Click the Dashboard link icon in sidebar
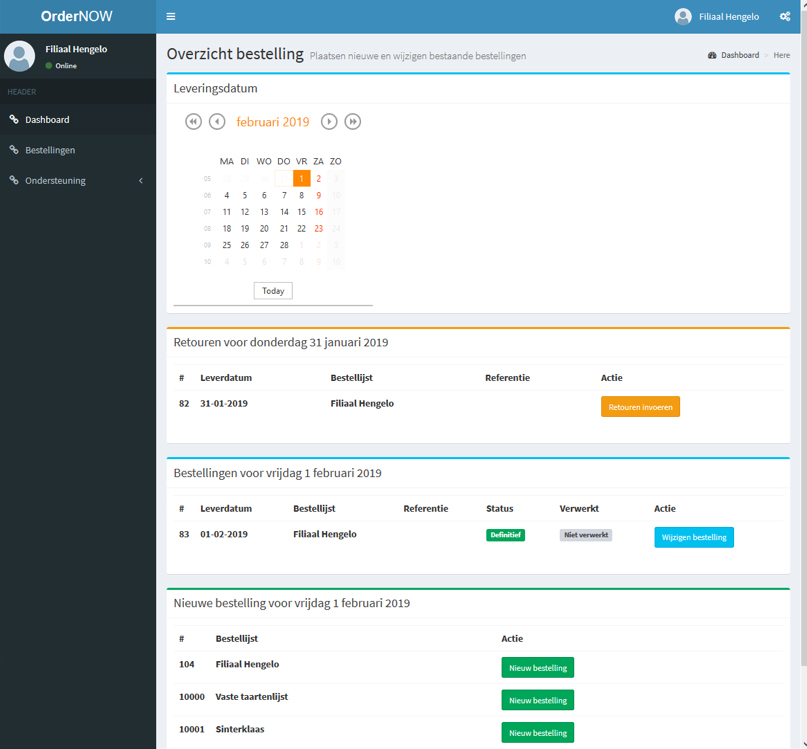Screen dimensions: 807x749 [x=14, y=119]
